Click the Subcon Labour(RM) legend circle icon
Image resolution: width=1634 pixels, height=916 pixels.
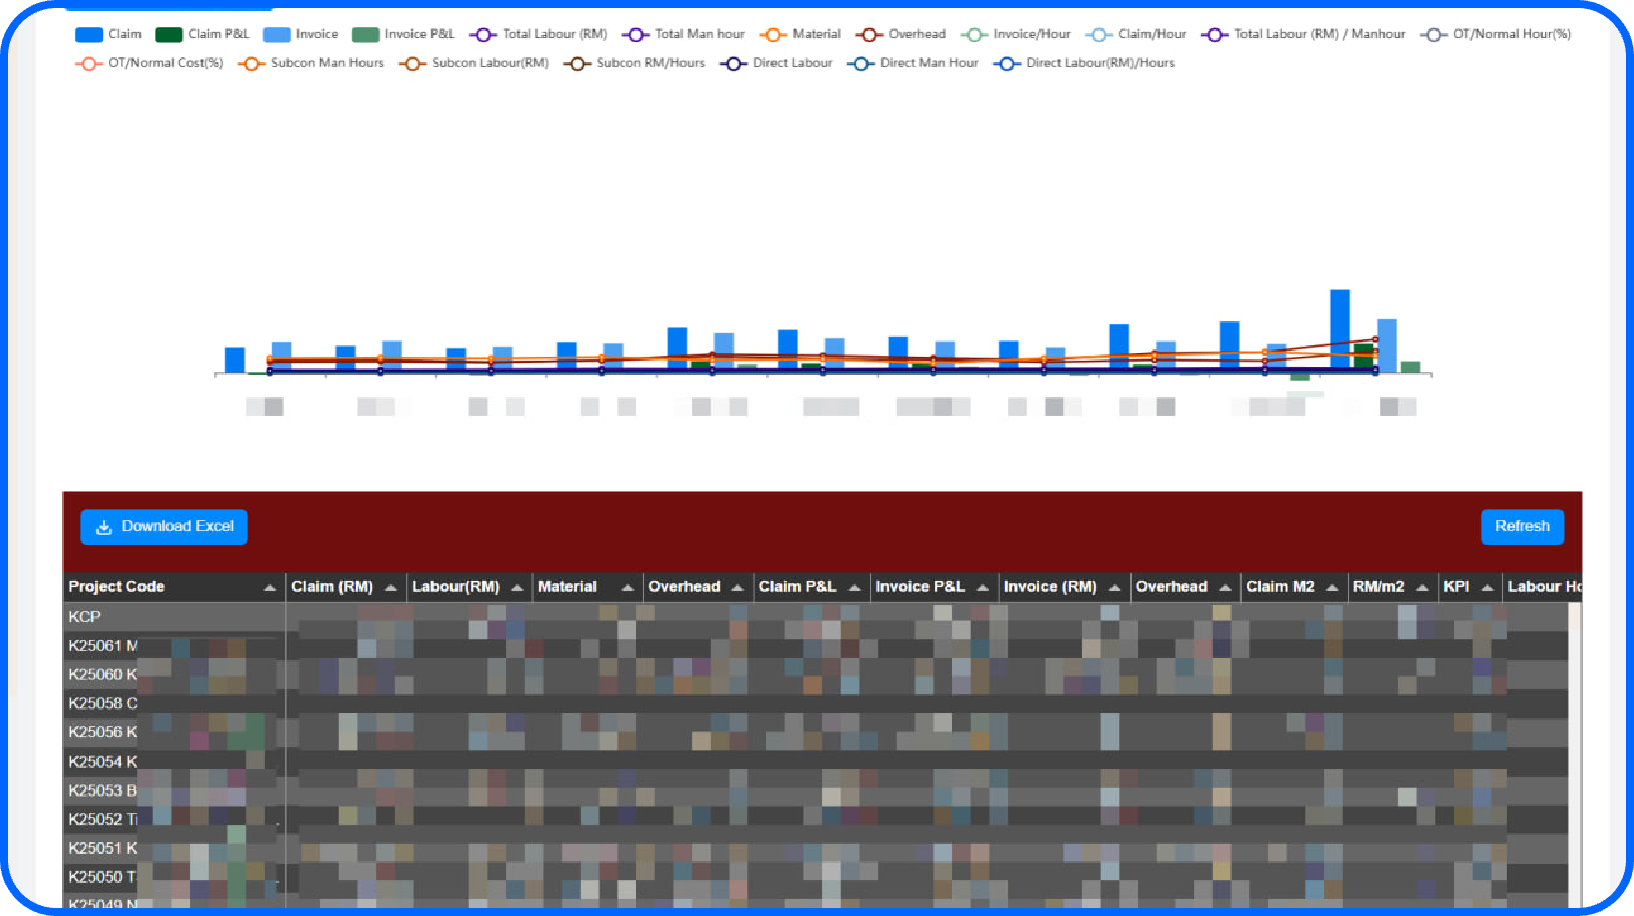point(411,63)
